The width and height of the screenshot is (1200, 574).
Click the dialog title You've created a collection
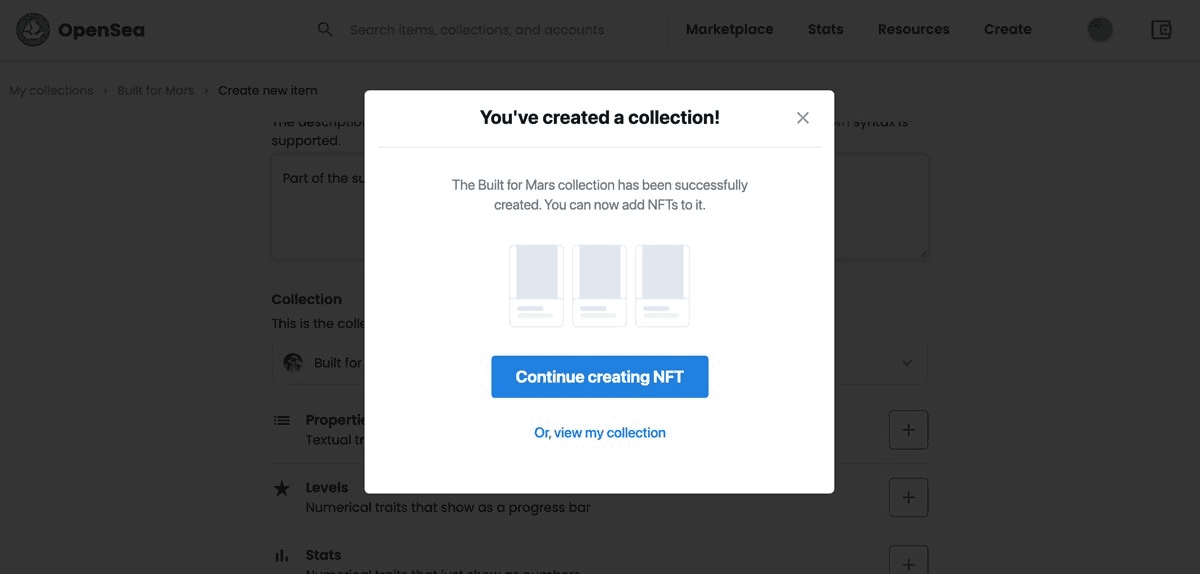tap(599, 118)
